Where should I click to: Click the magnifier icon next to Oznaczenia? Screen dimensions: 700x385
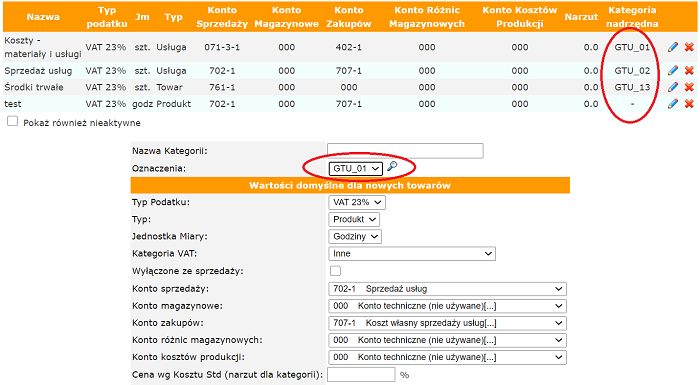(x=392, y=167)
